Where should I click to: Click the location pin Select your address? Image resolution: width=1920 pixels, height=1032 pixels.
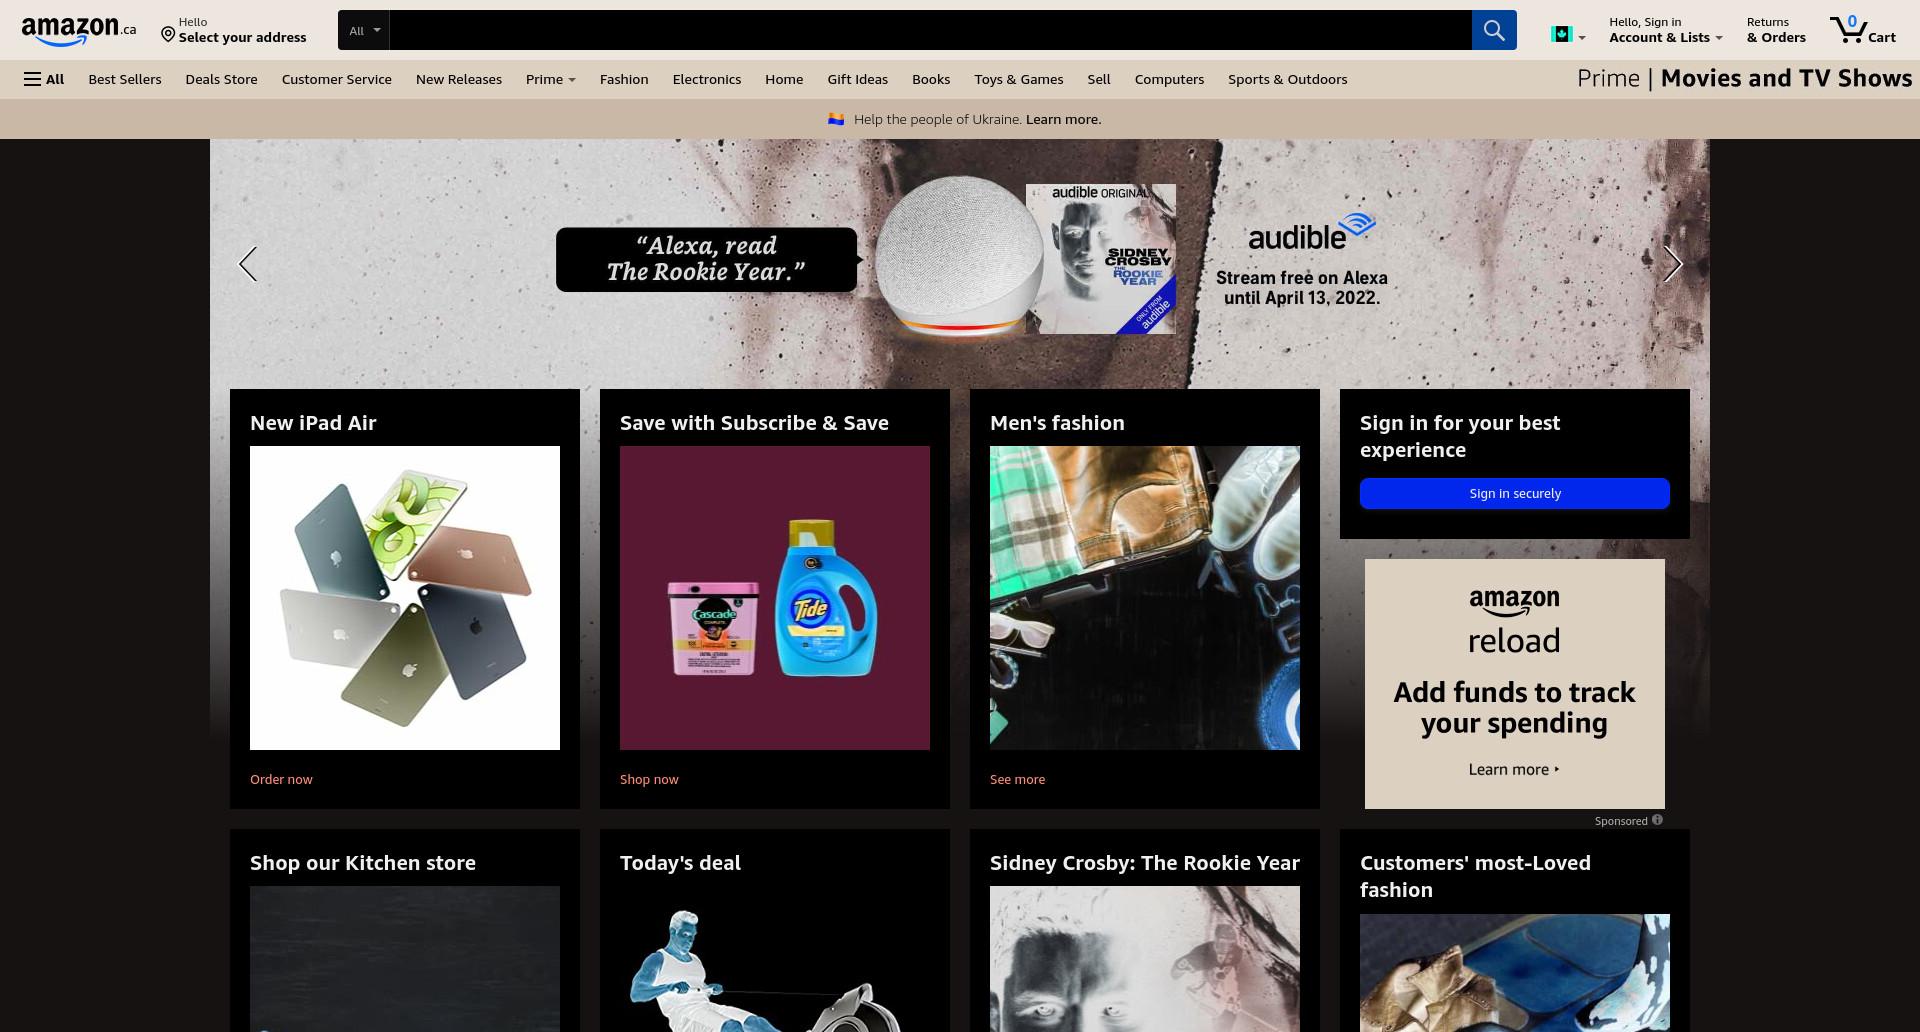(234, 30)
